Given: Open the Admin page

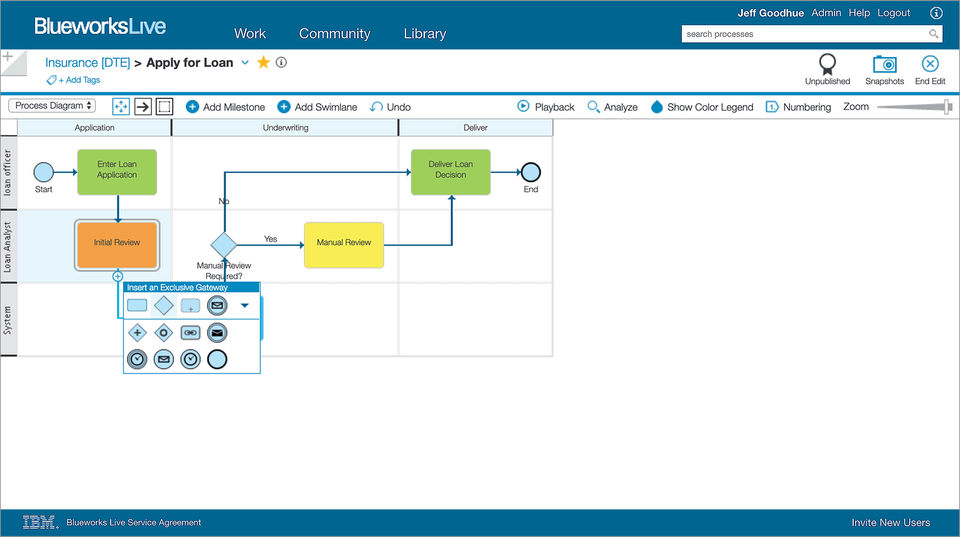Looking at the screenshot, I should point(826,13).
